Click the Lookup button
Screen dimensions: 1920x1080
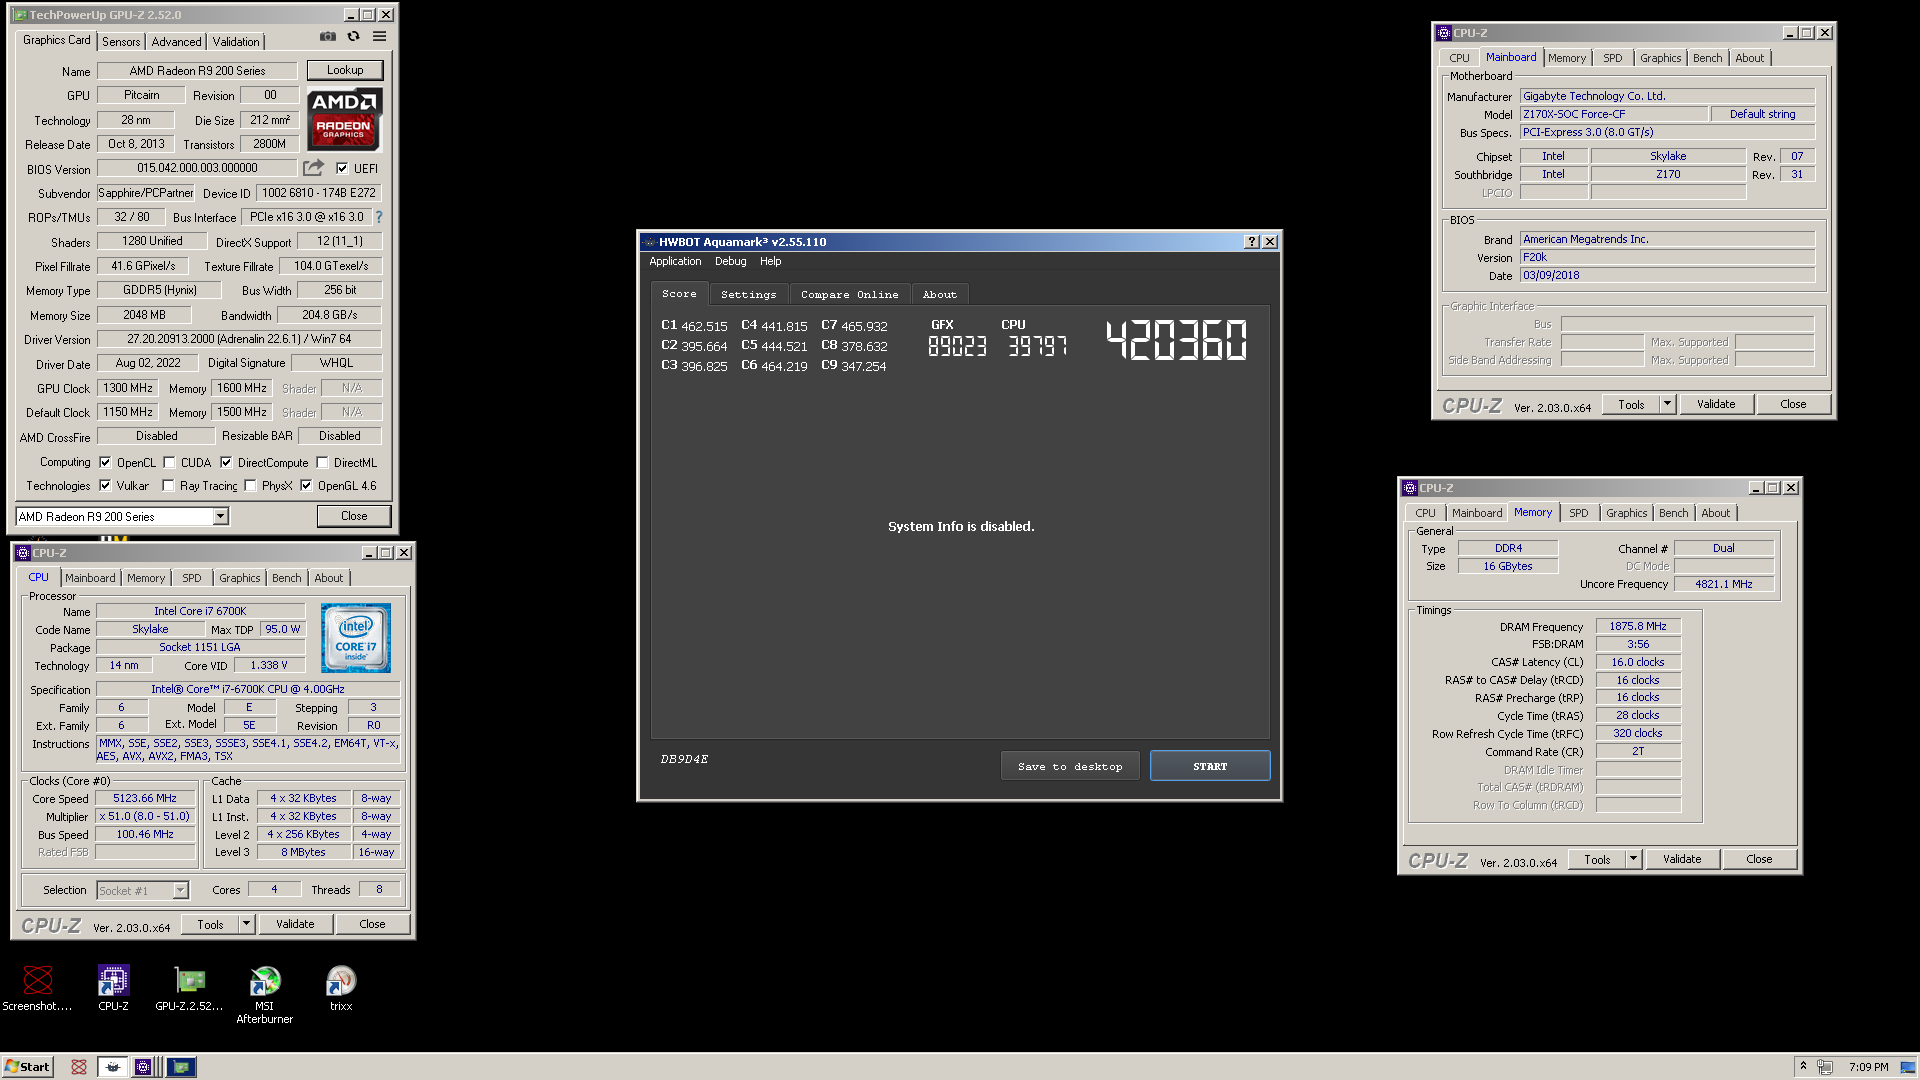click(x=345, y=70)
